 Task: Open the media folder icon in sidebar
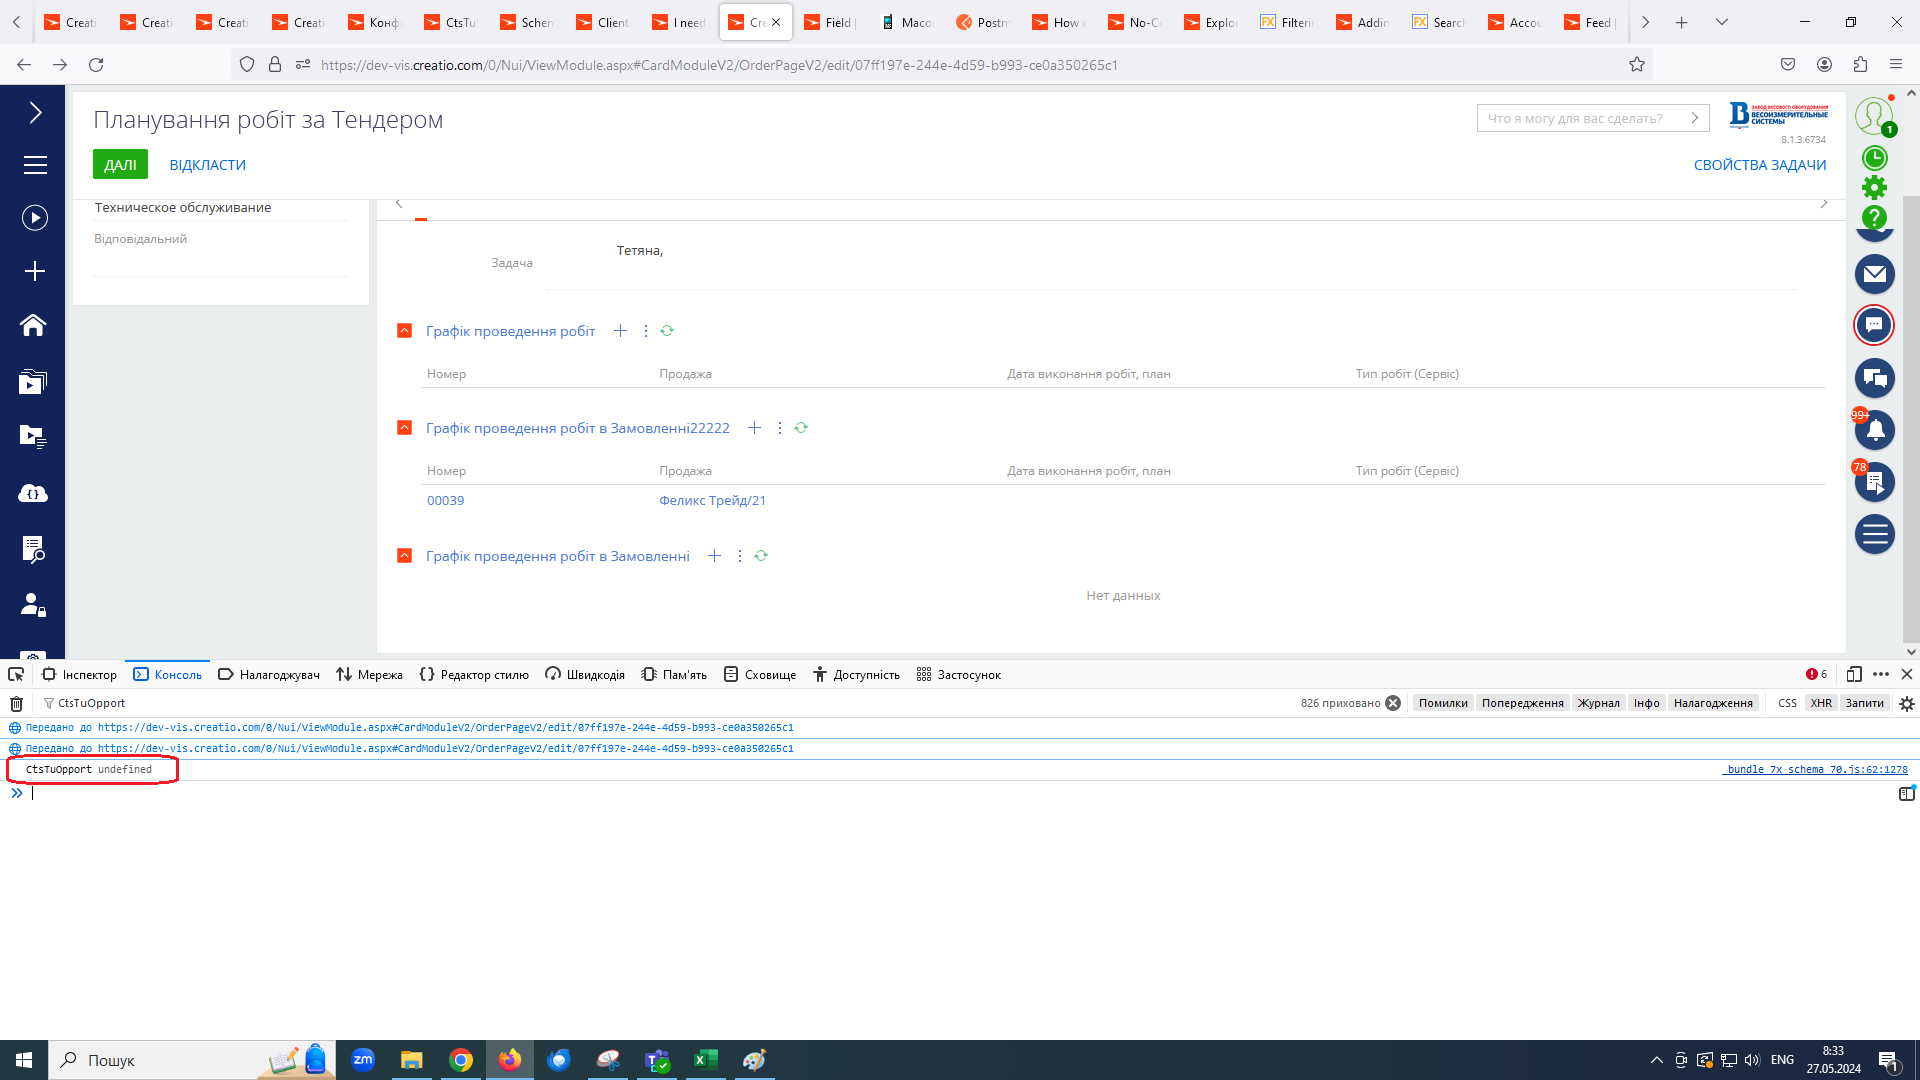coord(33,381)
